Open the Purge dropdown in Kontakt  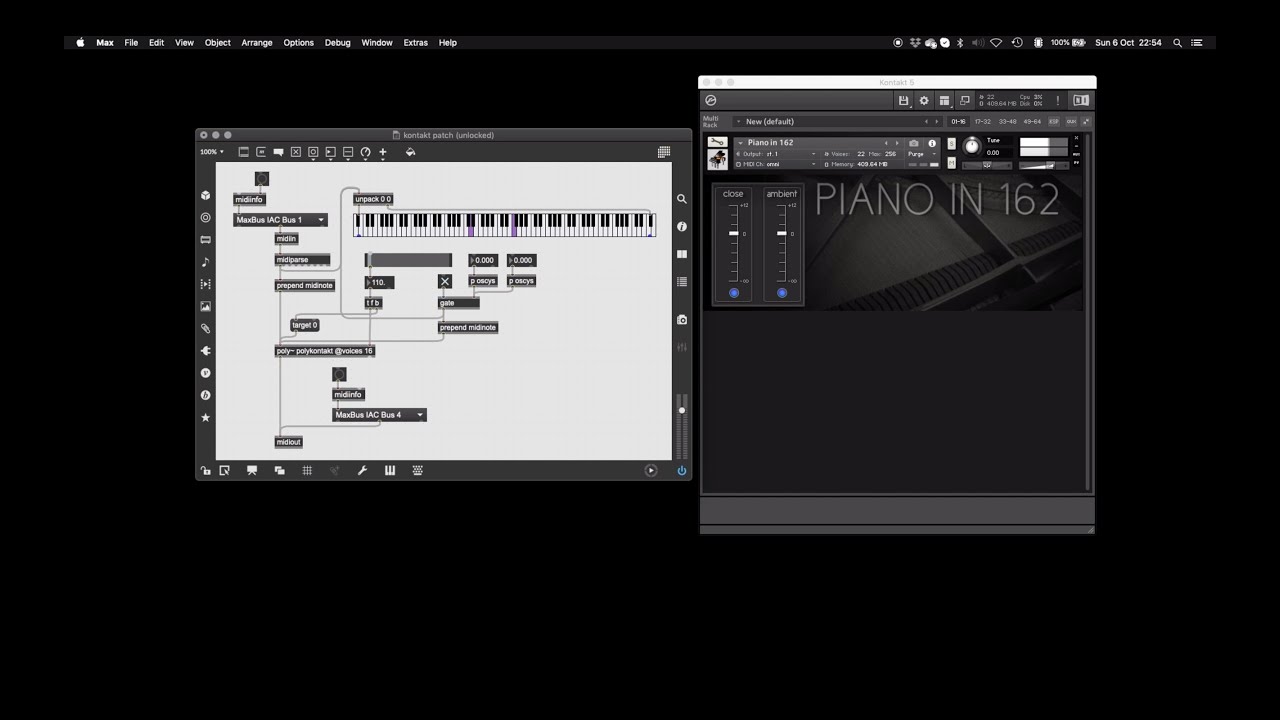click(x=922, y=154)
